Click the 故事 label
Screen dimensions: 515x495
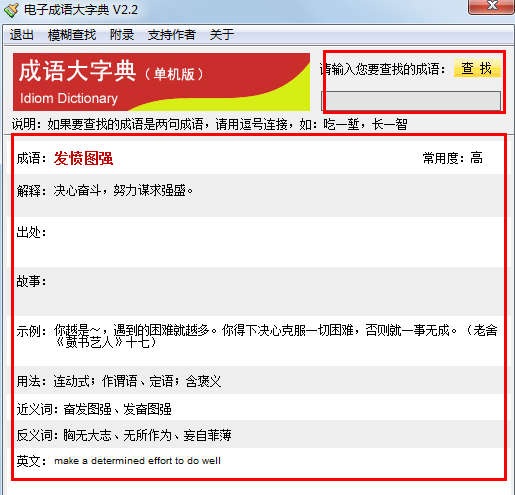[31, 281]
